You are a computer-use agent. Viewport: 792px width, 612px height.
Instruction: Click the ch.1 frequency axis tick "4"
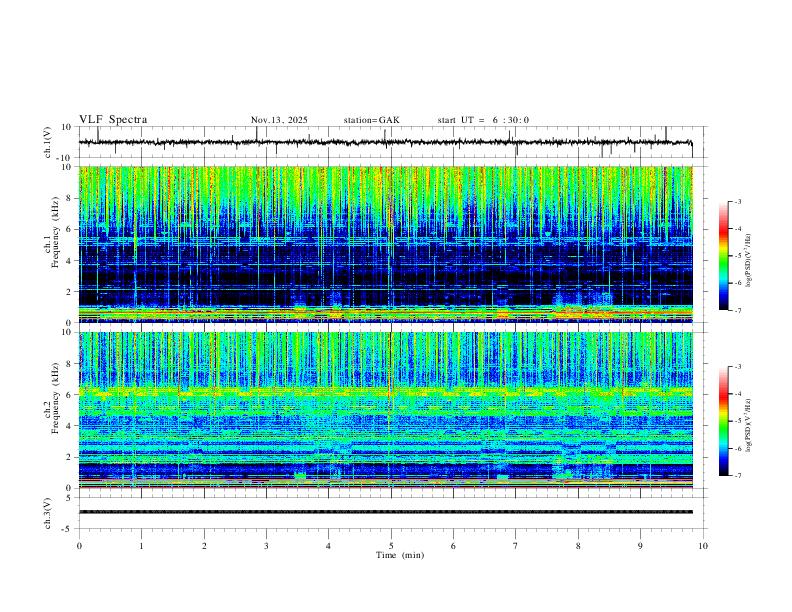(x=71, y=261)
